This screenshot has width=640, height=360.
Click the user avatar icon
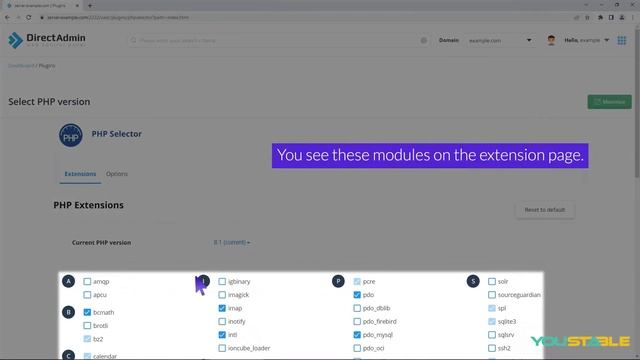point(551,40)
